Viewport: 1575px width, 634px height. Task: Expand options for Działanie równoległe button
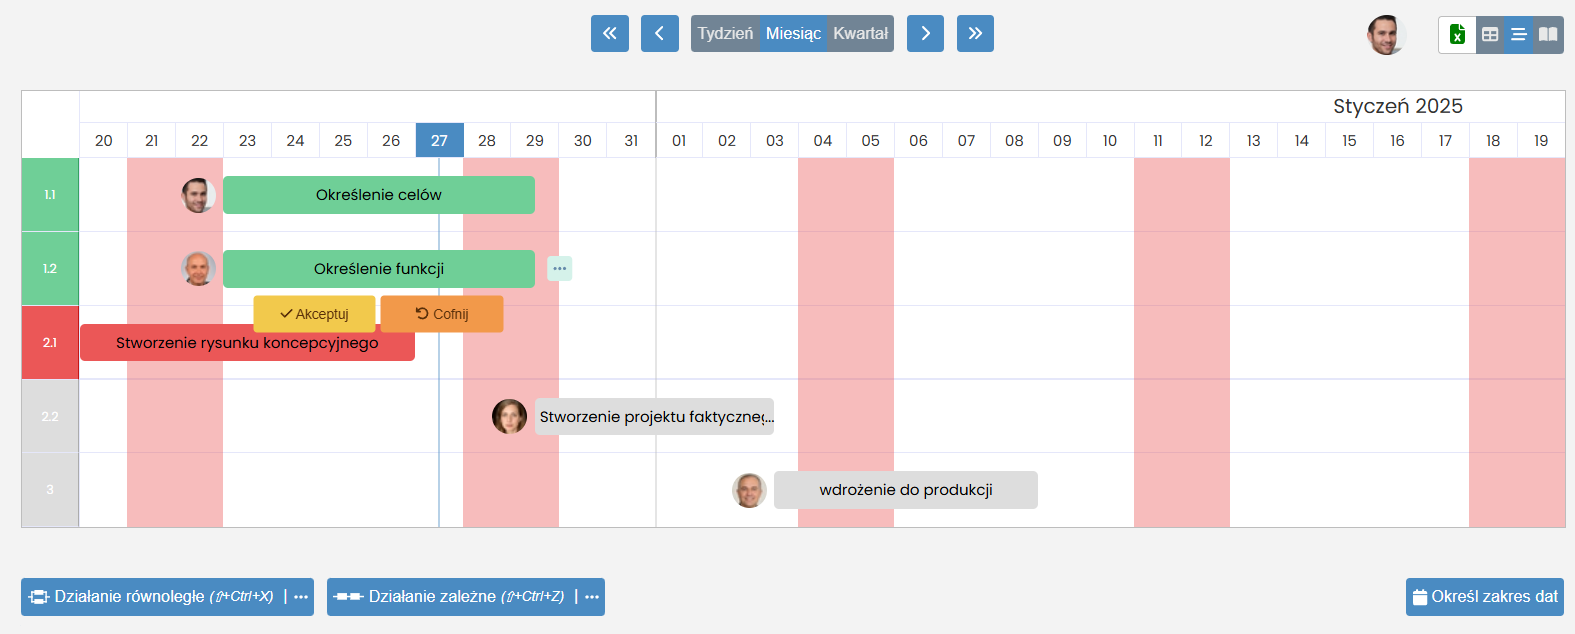tap(301, 597)
